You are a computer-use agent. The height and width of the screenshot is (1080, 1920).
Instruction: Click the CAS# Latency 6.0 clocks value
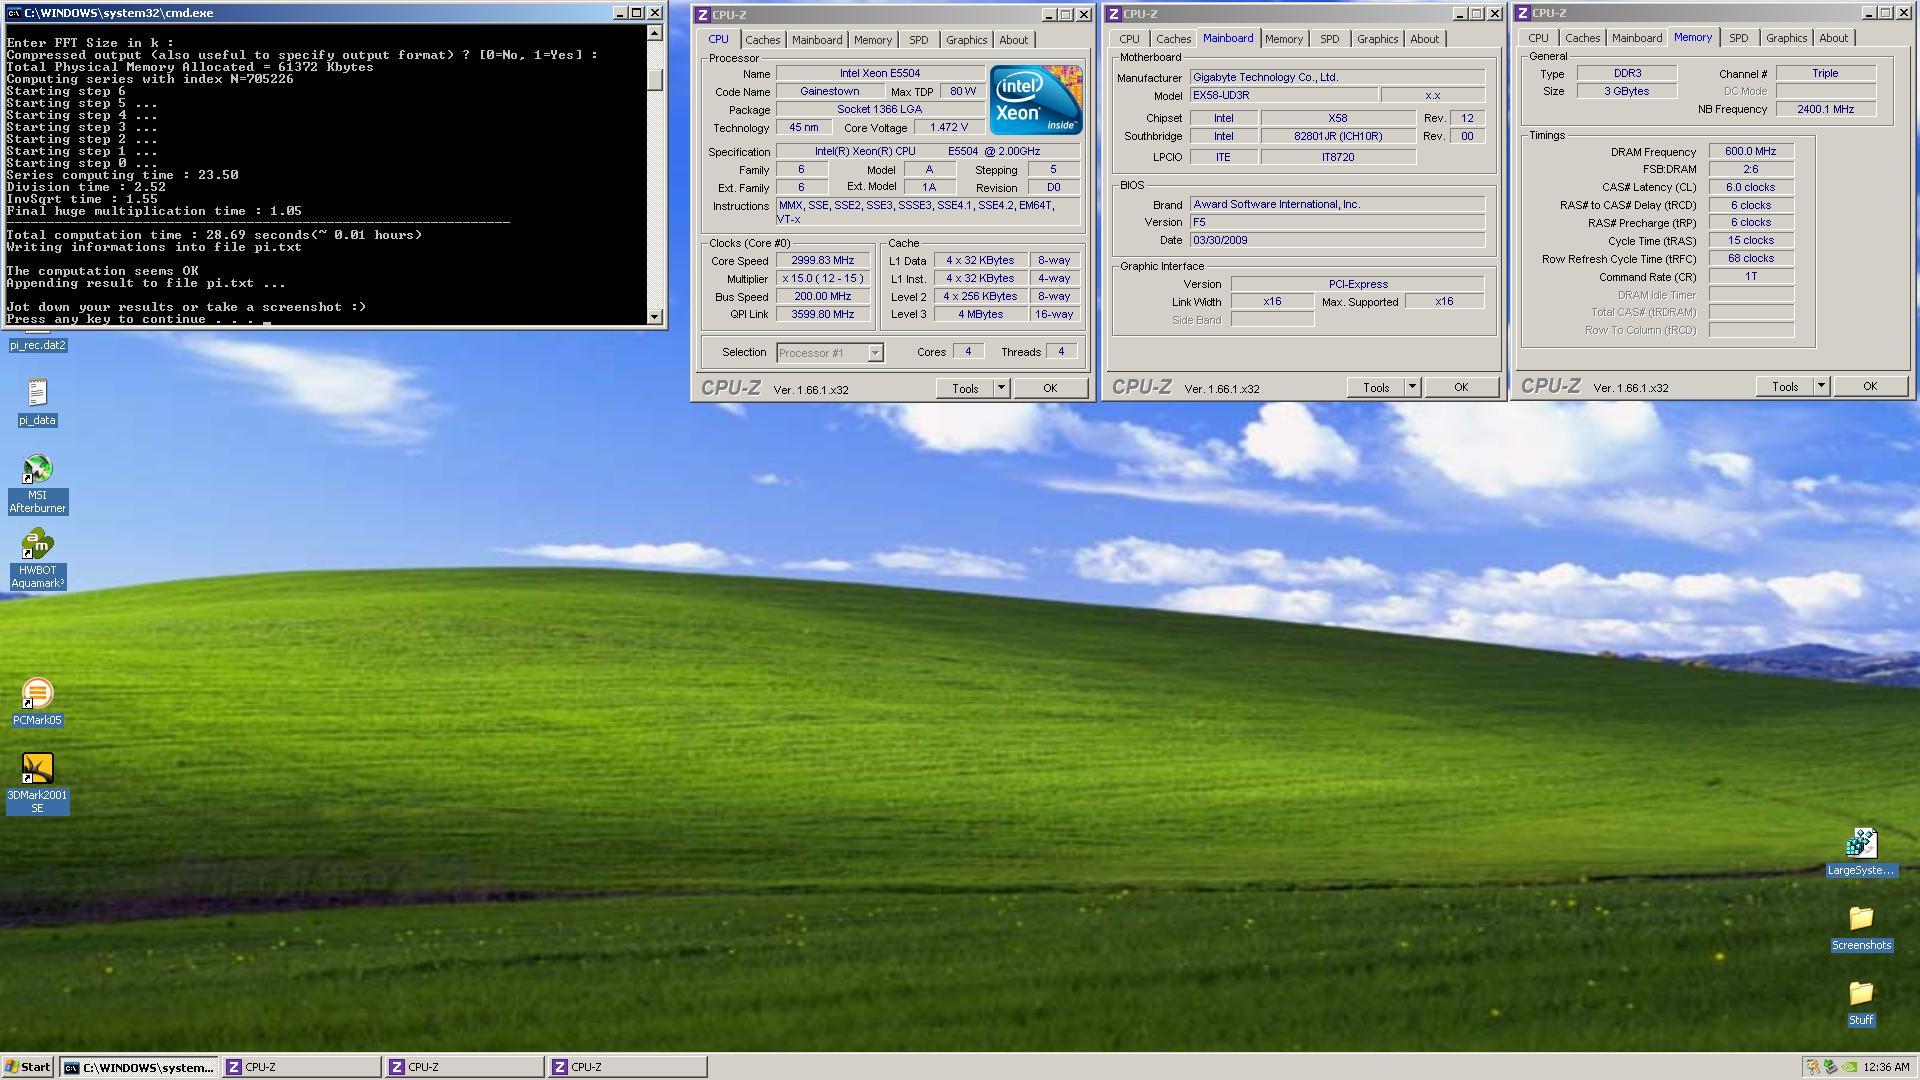[x=1751, y=187]
